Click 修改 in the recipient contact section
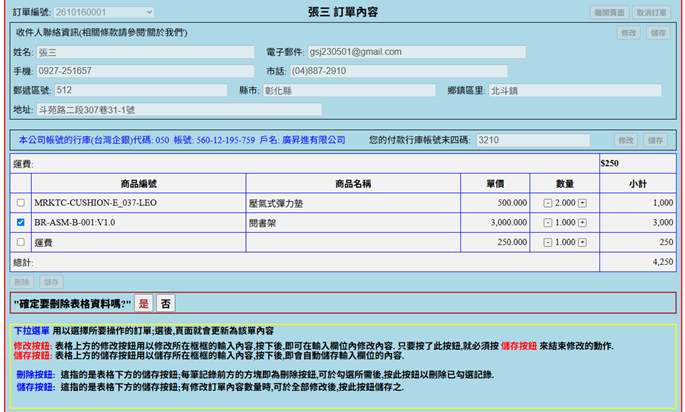Screen dimensions: 685x412 click(x=629, y=33)
